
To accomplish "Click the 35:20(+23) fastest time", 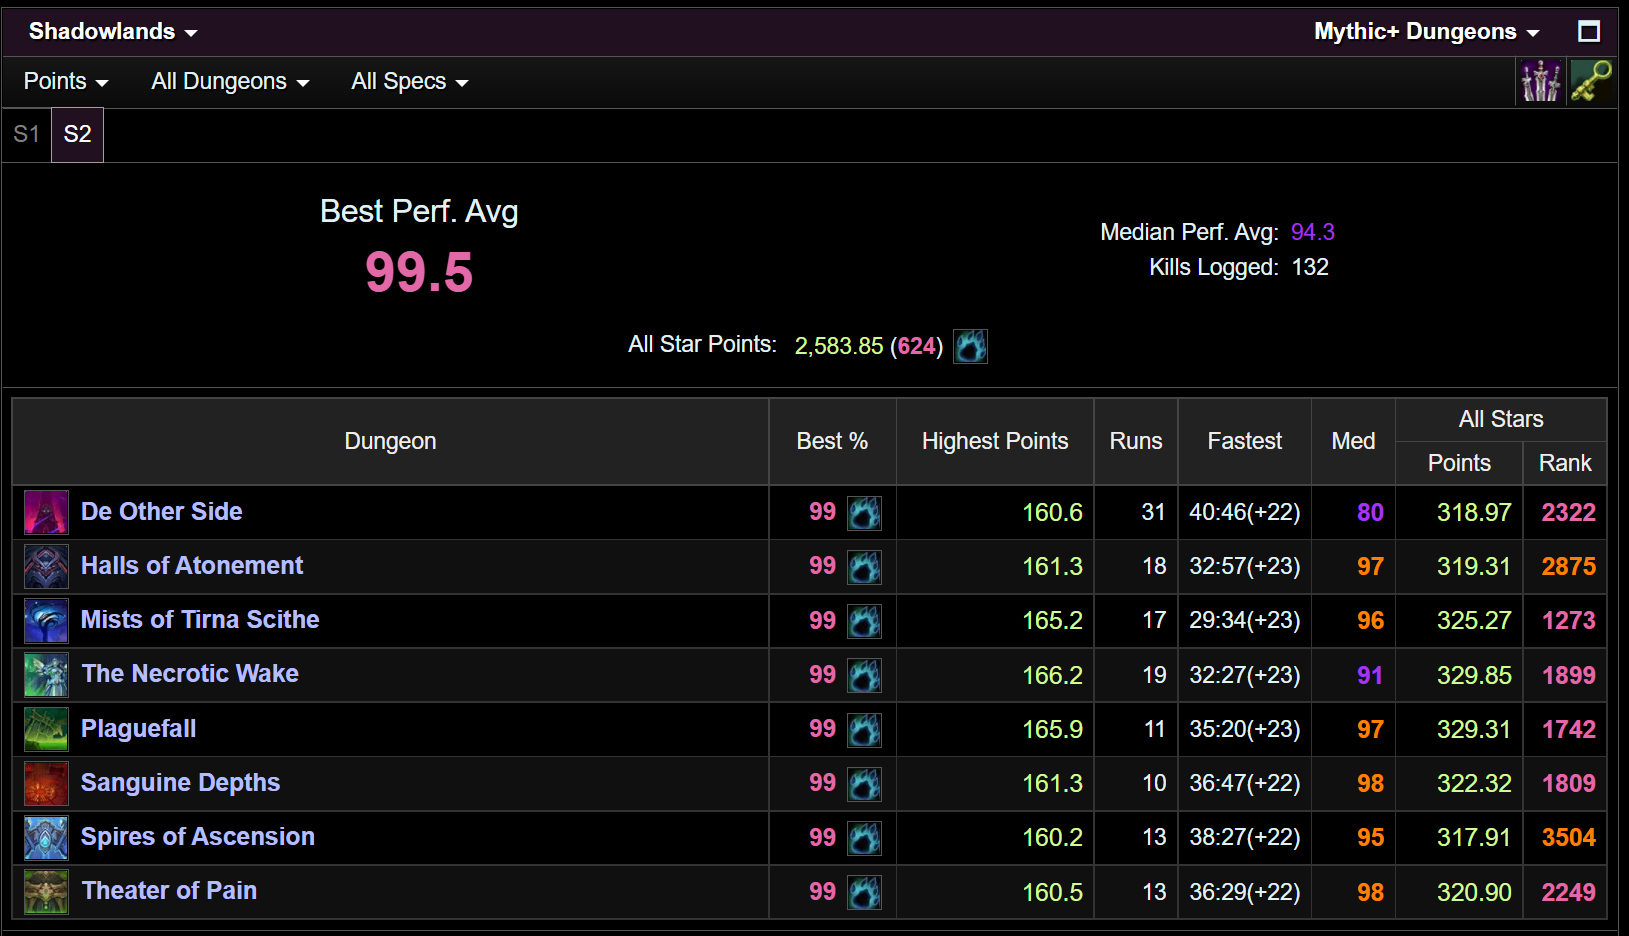I will point(1245,729).
